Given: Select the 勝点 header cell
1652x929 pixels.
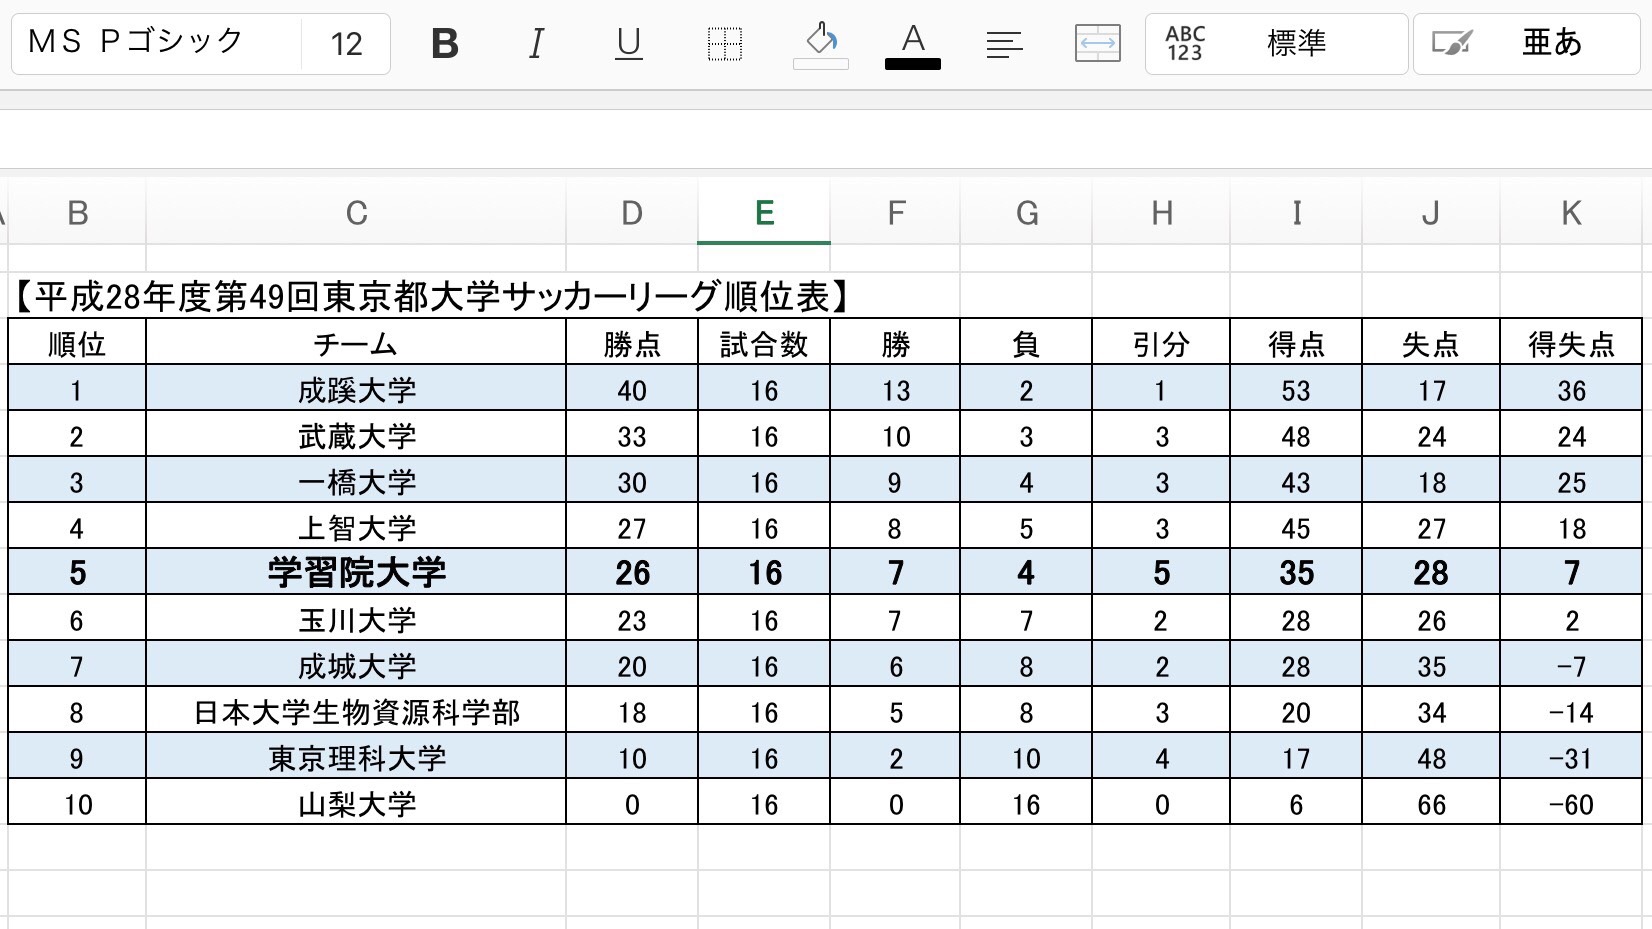Looking at the screenshot, I should pyautogui.click(x=632, y=343).
